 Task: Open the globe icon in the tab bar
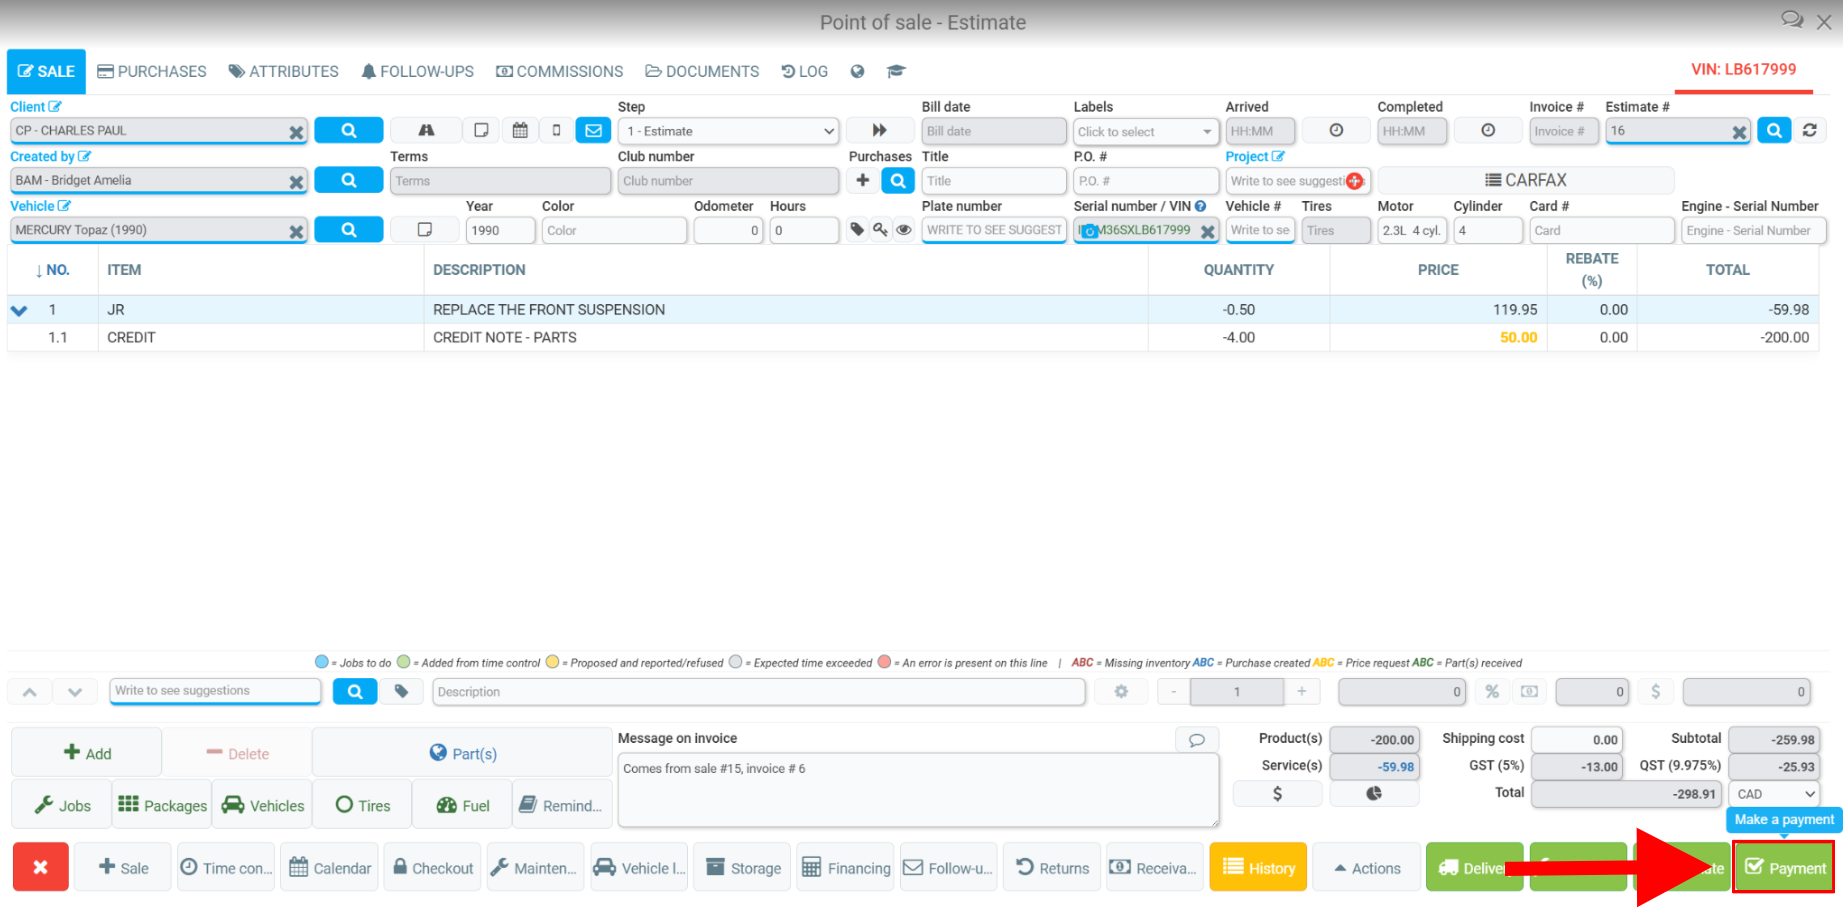click(x=857, y=71)
